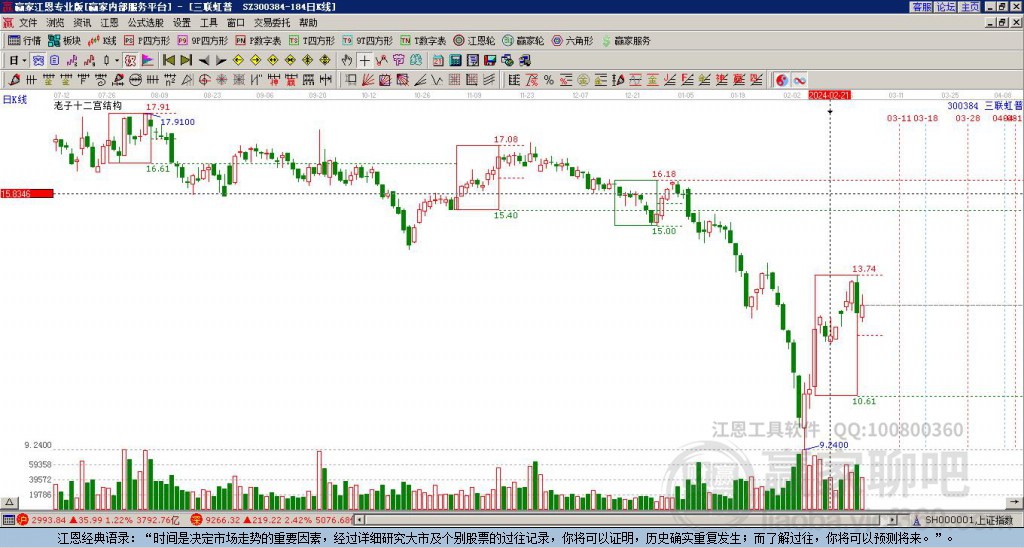
Task: Click the volume panel triangle button
Action: pyautogui.click(x=9, y=503)
